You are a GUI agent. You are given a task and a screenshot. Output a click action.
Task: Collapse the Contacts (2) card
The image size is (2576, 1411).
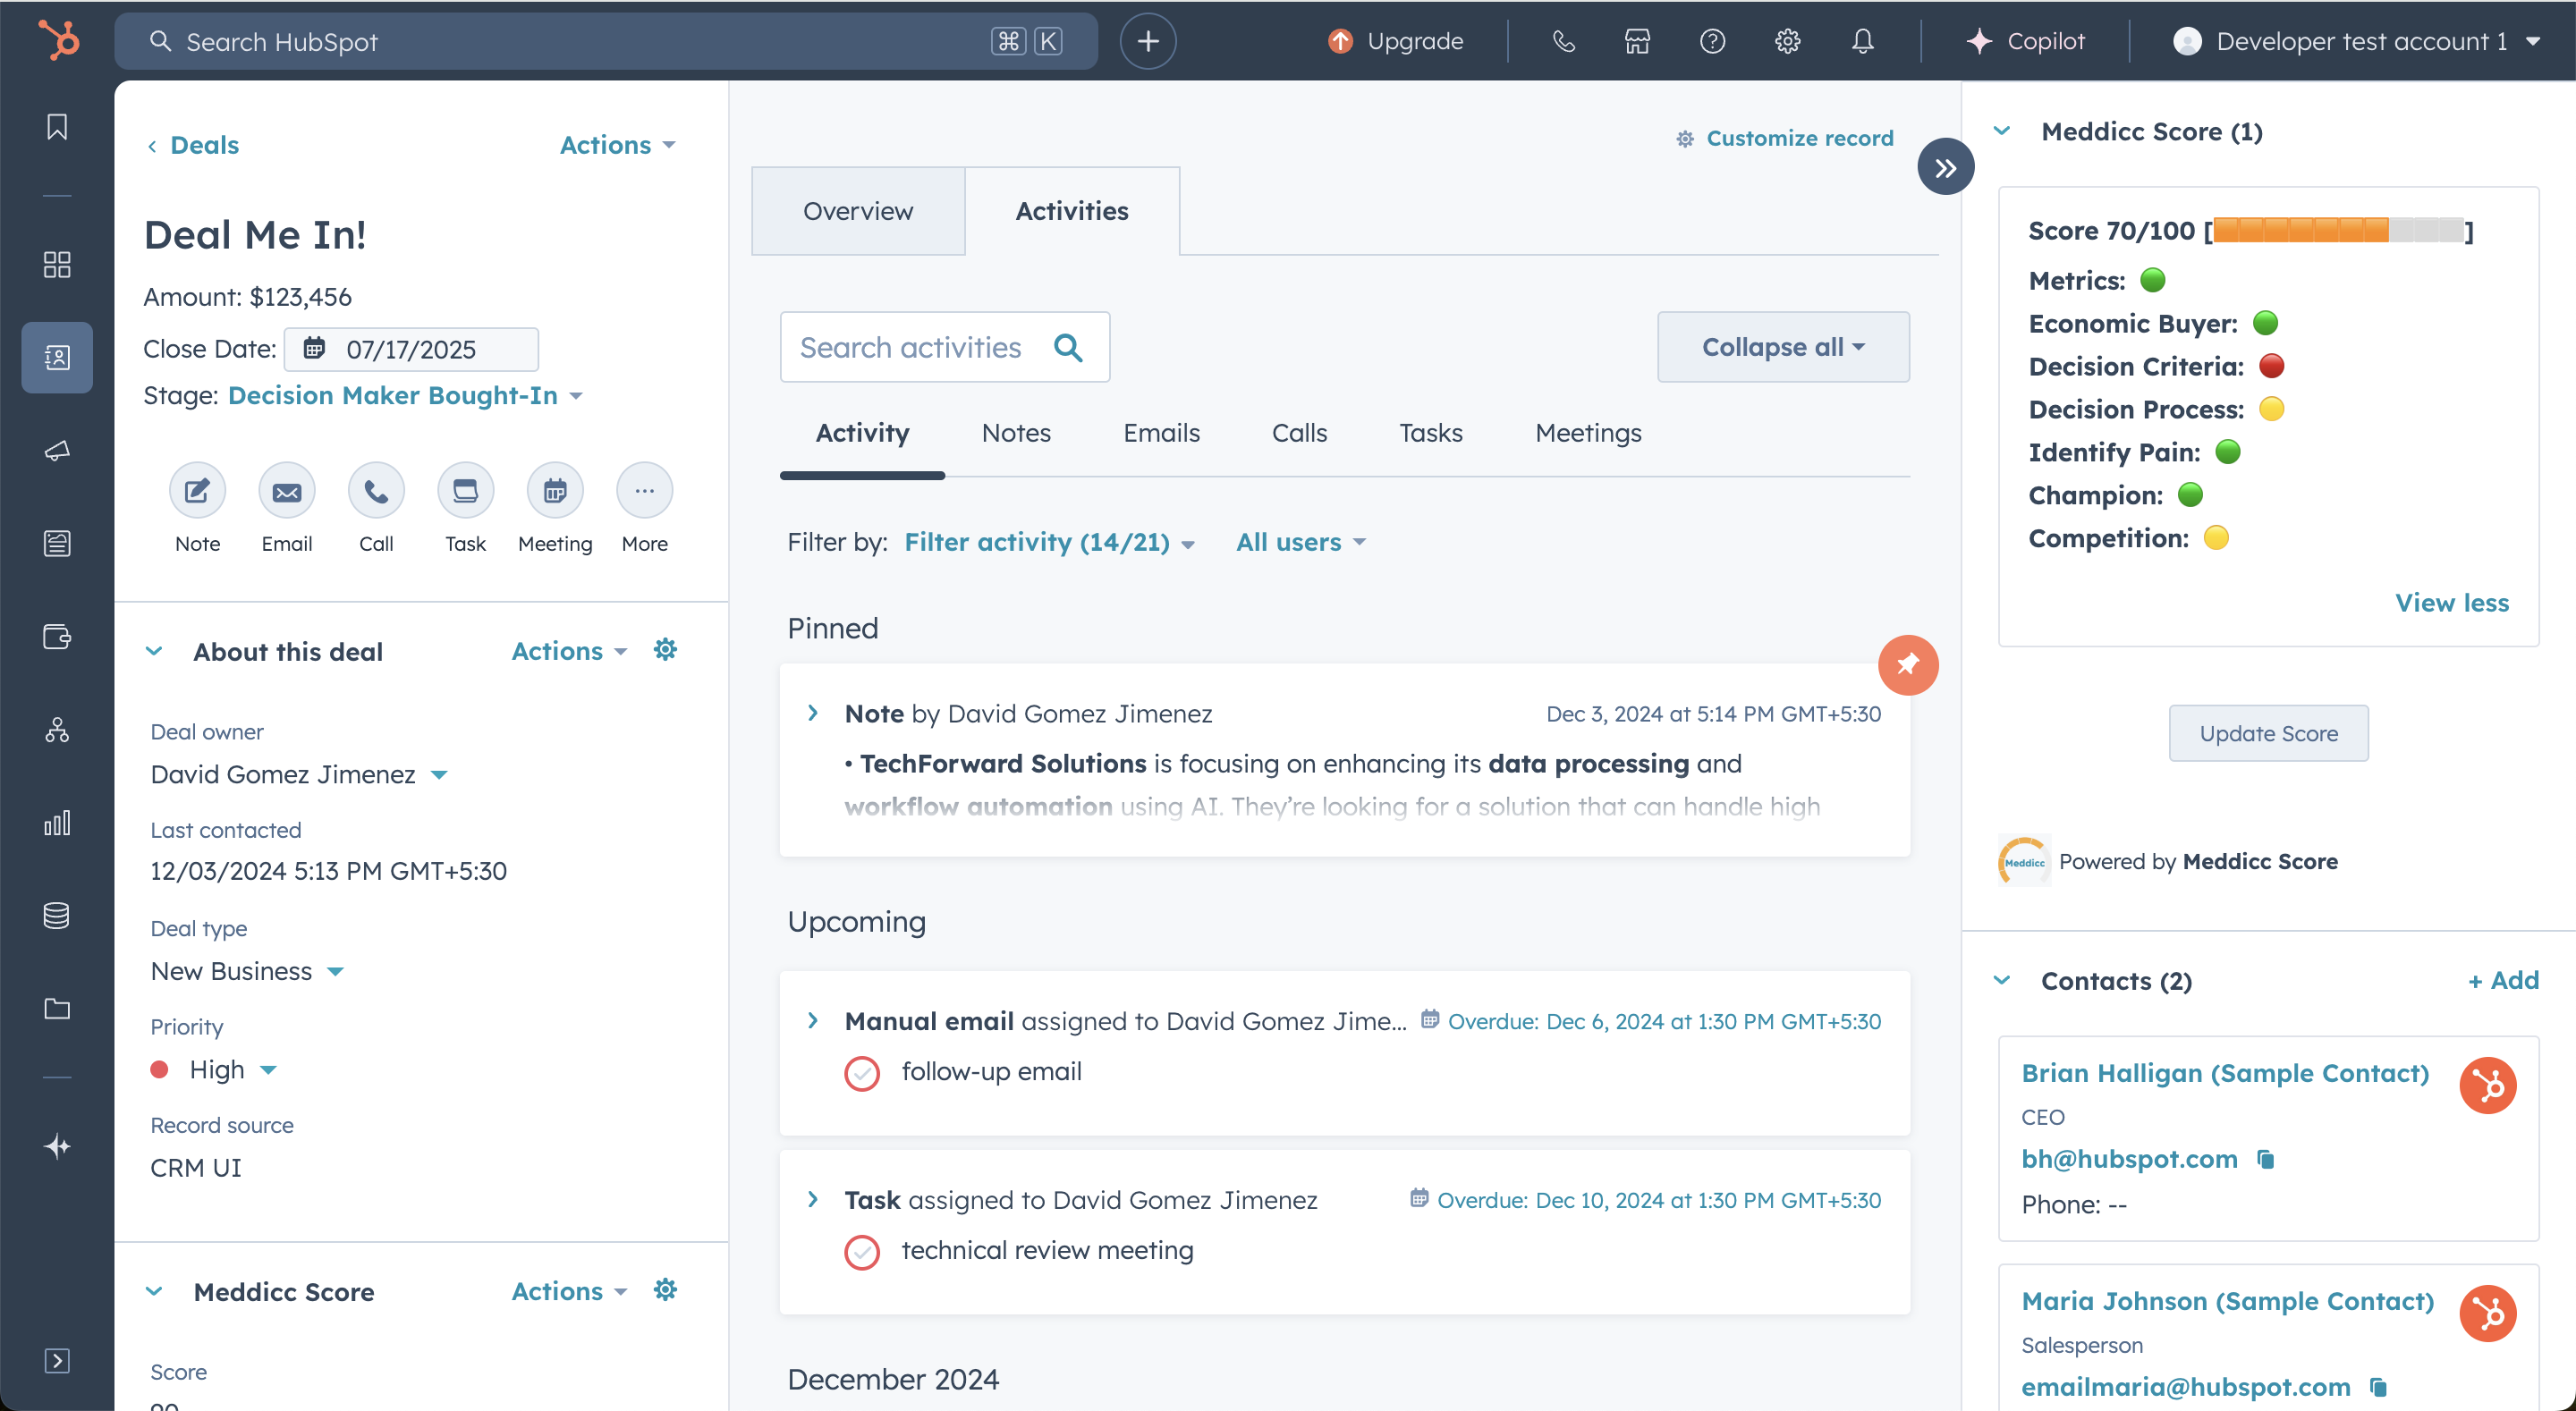(x=2002, y=980)
